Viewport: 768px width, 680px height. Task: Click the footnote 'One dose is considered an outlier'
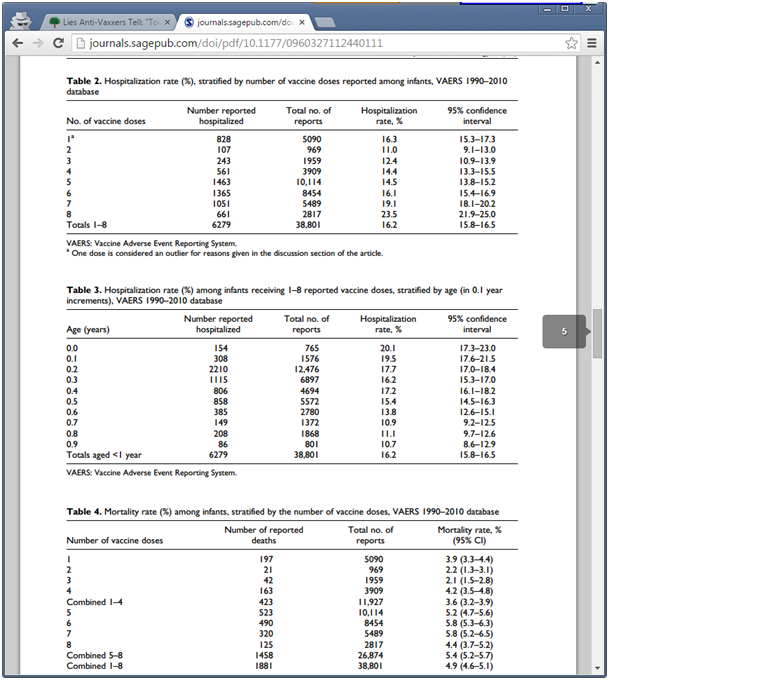tap(227, 253)
